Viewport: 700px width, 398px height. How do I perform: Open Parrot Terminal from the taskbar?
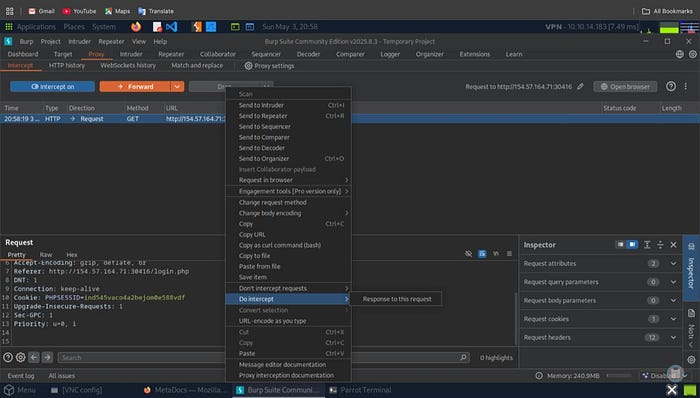click(361, 390)
